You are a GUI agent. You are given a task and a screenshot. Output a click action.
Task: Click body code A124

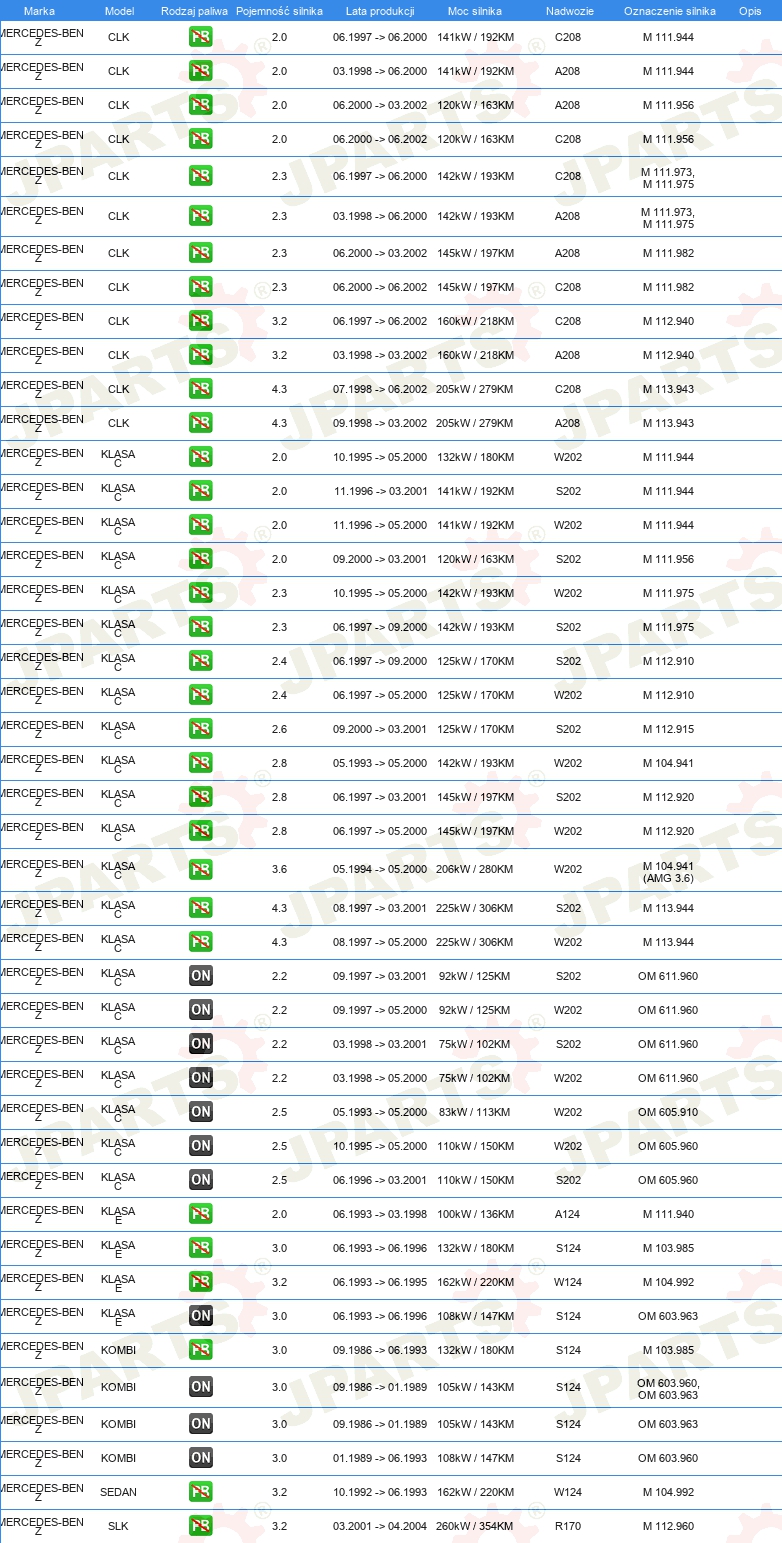click(x=568, y=1214)
